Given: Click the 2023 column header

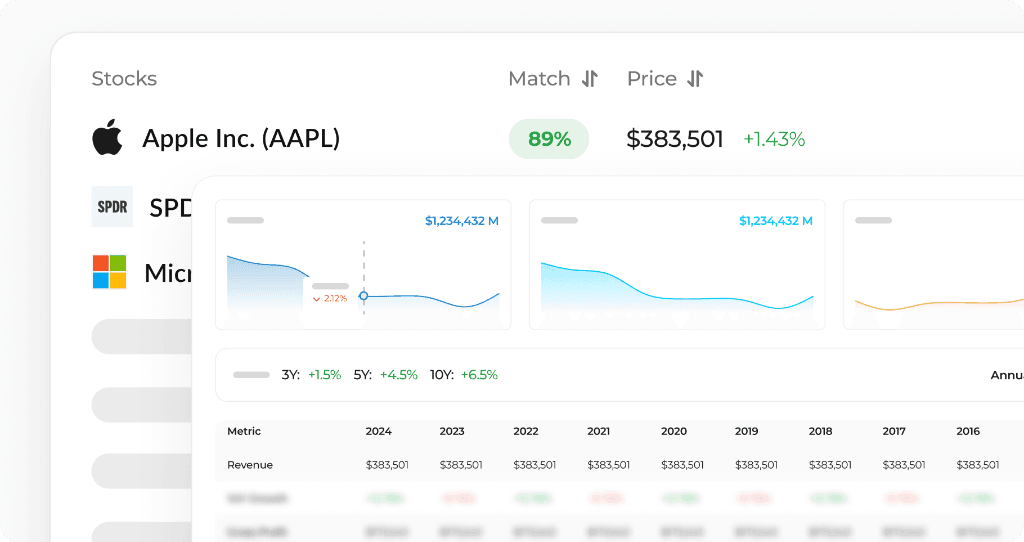Looking at the screenshot, I should tap(452, 431).
